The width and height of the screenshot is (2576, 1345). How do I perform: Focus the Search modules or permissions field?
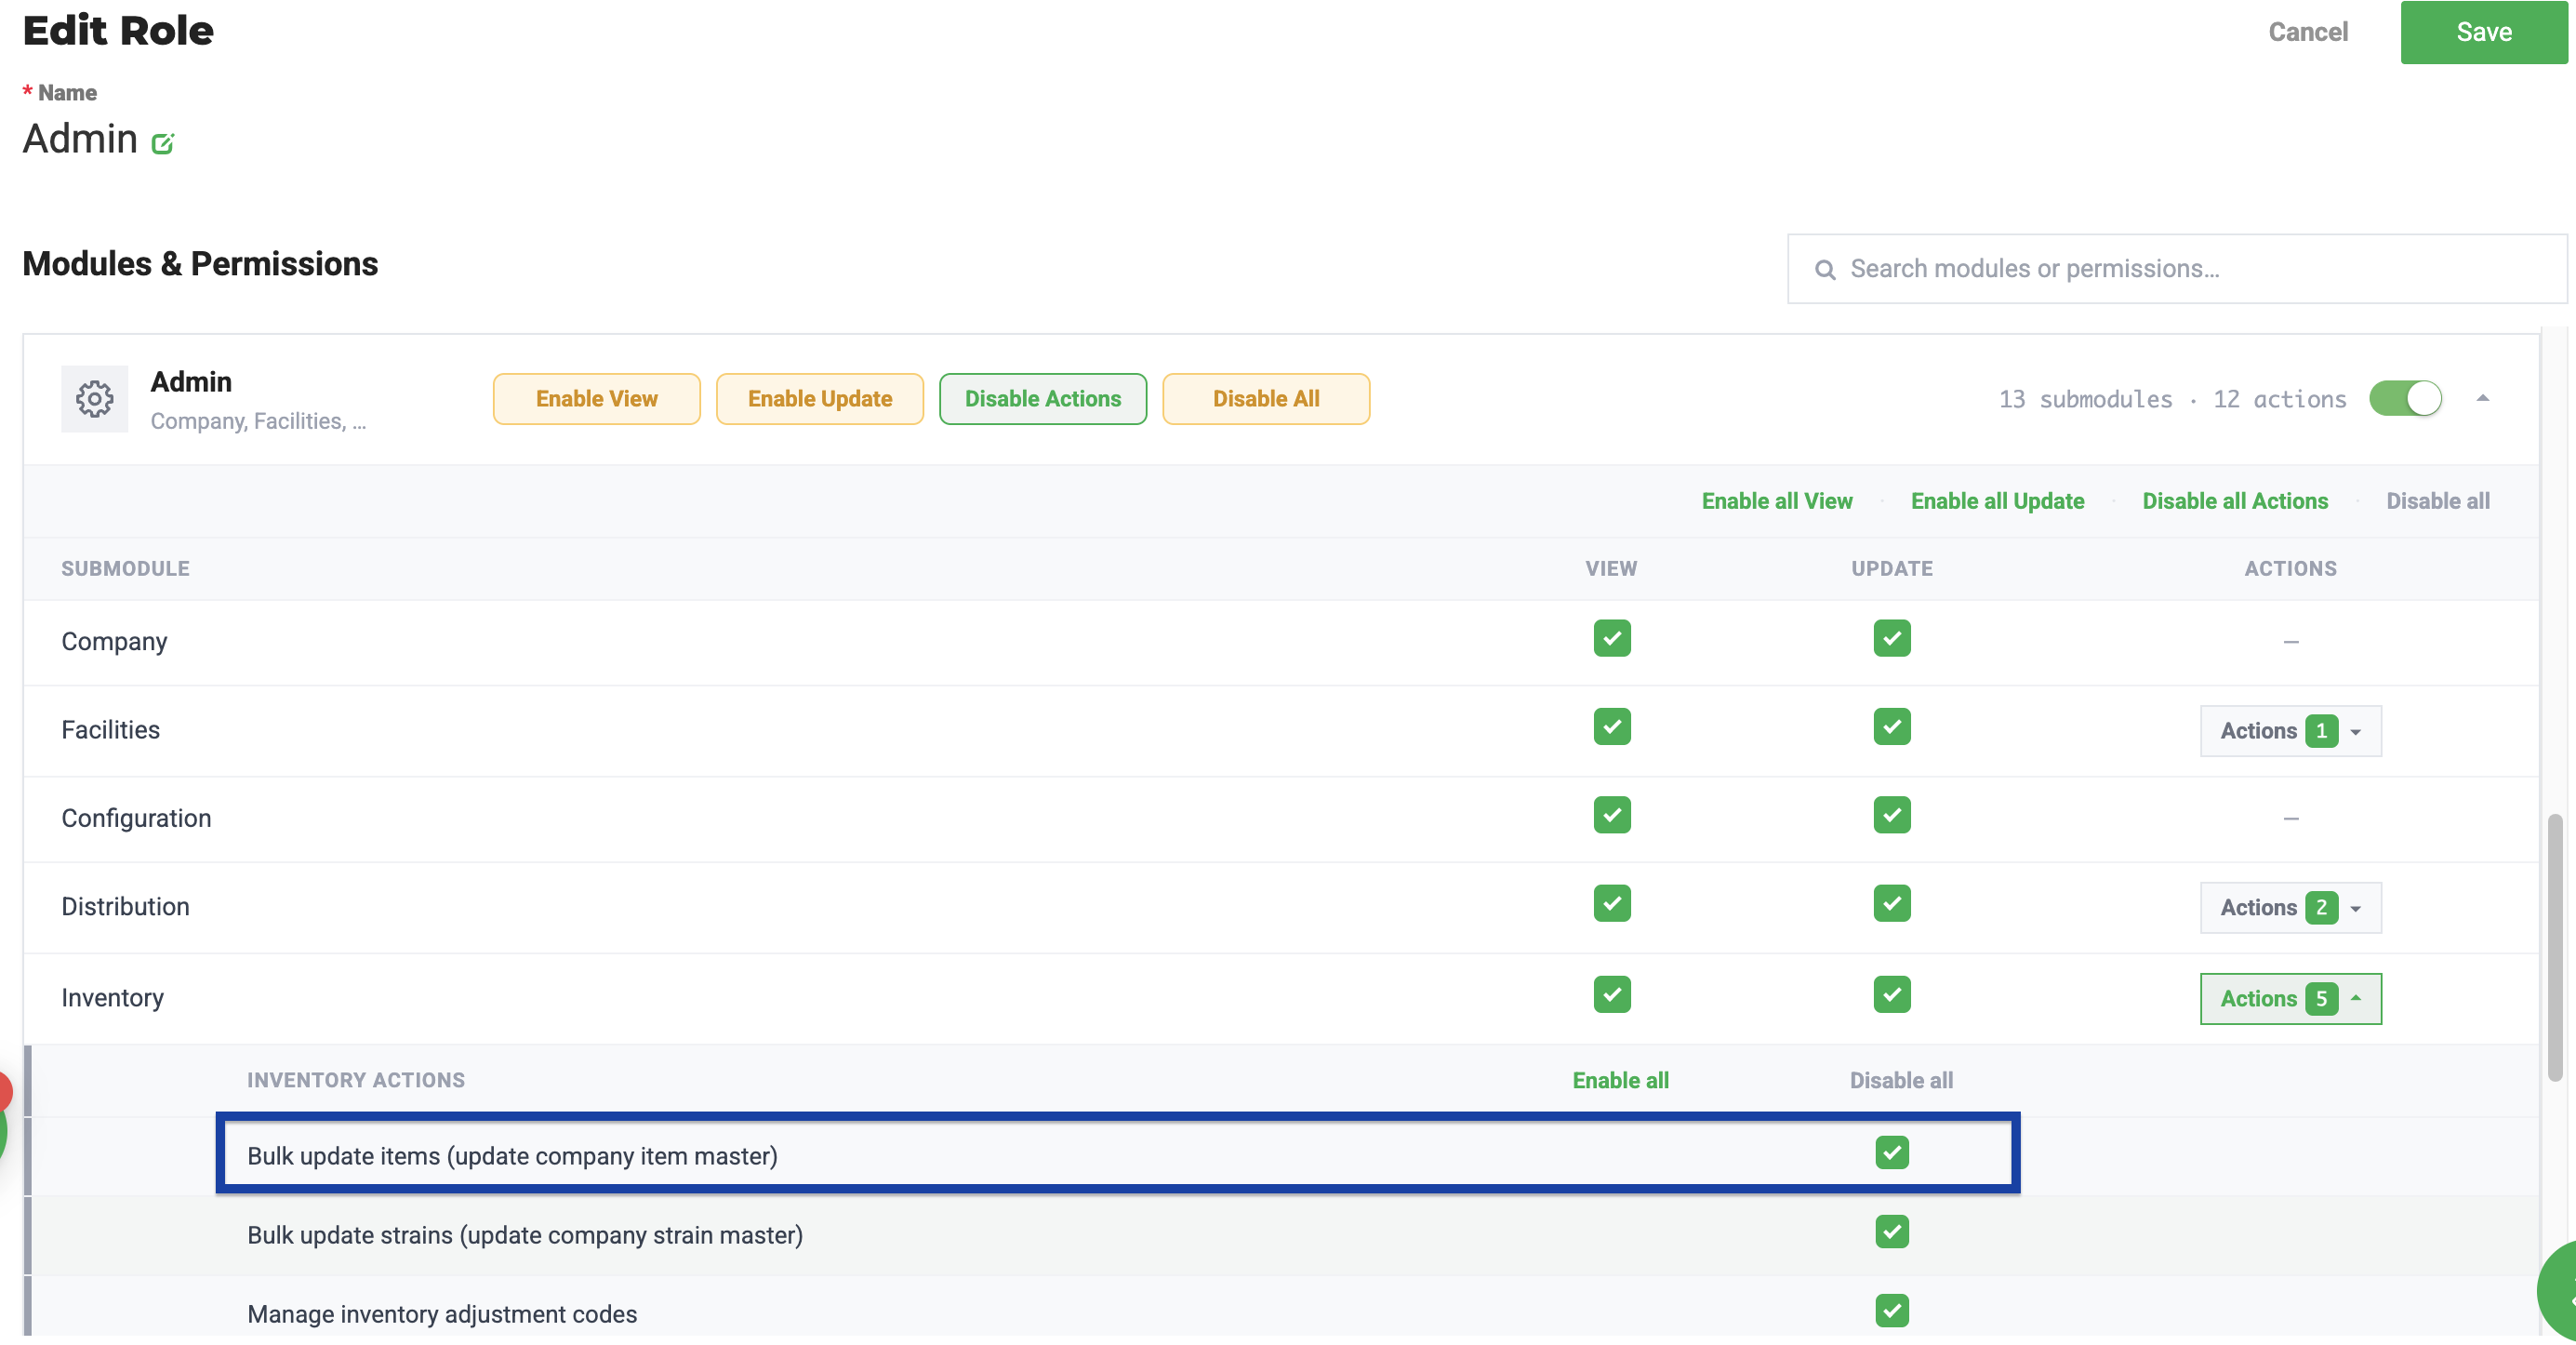(x=2177, y=269)
